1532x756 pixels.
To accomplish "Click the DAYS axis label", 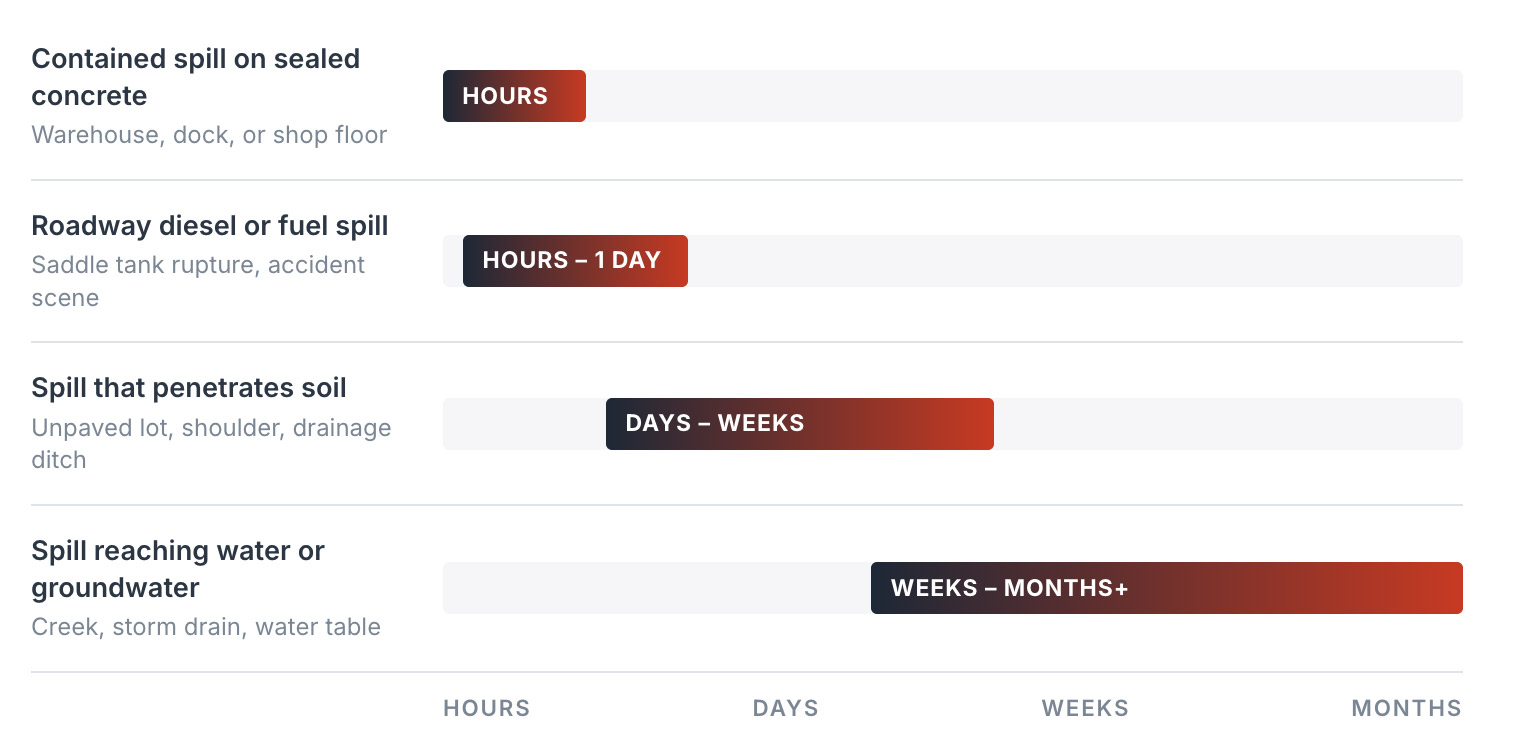I will point(786,708).
